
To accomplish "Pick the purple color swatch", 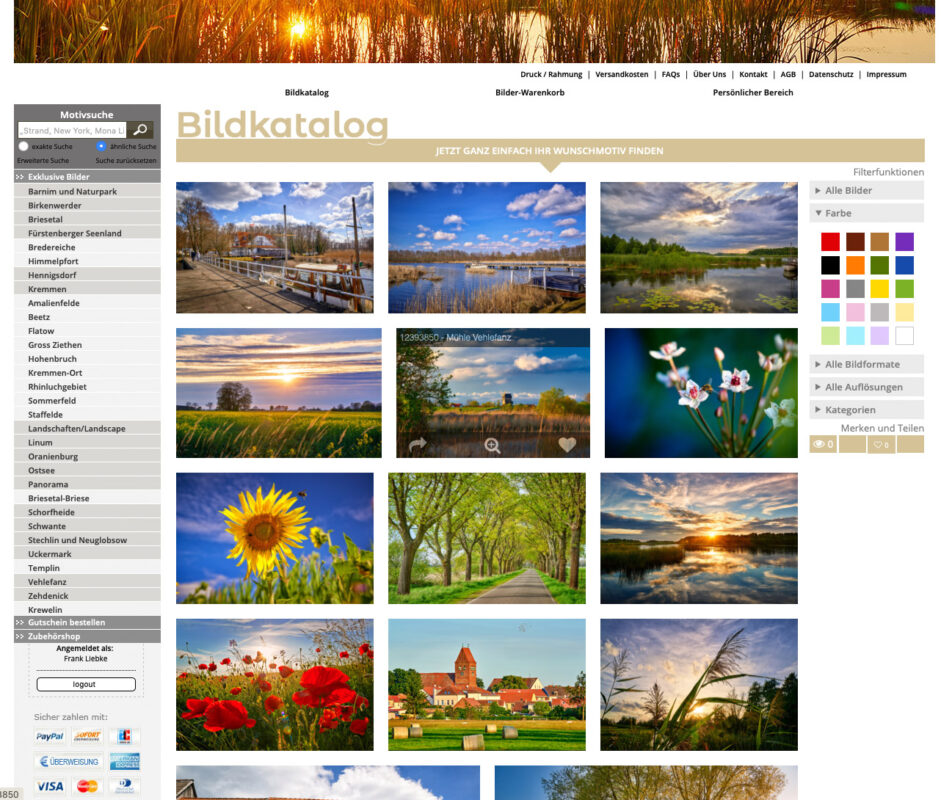I will [904, 242].
